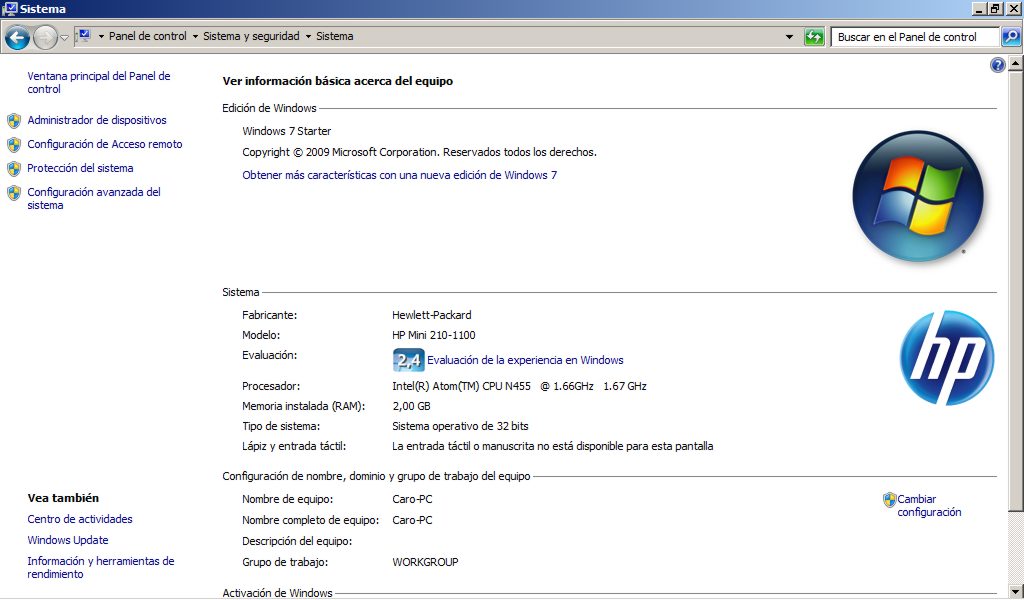
Task: Open Ventana principal del Panel de control
Action: [99, 82]
